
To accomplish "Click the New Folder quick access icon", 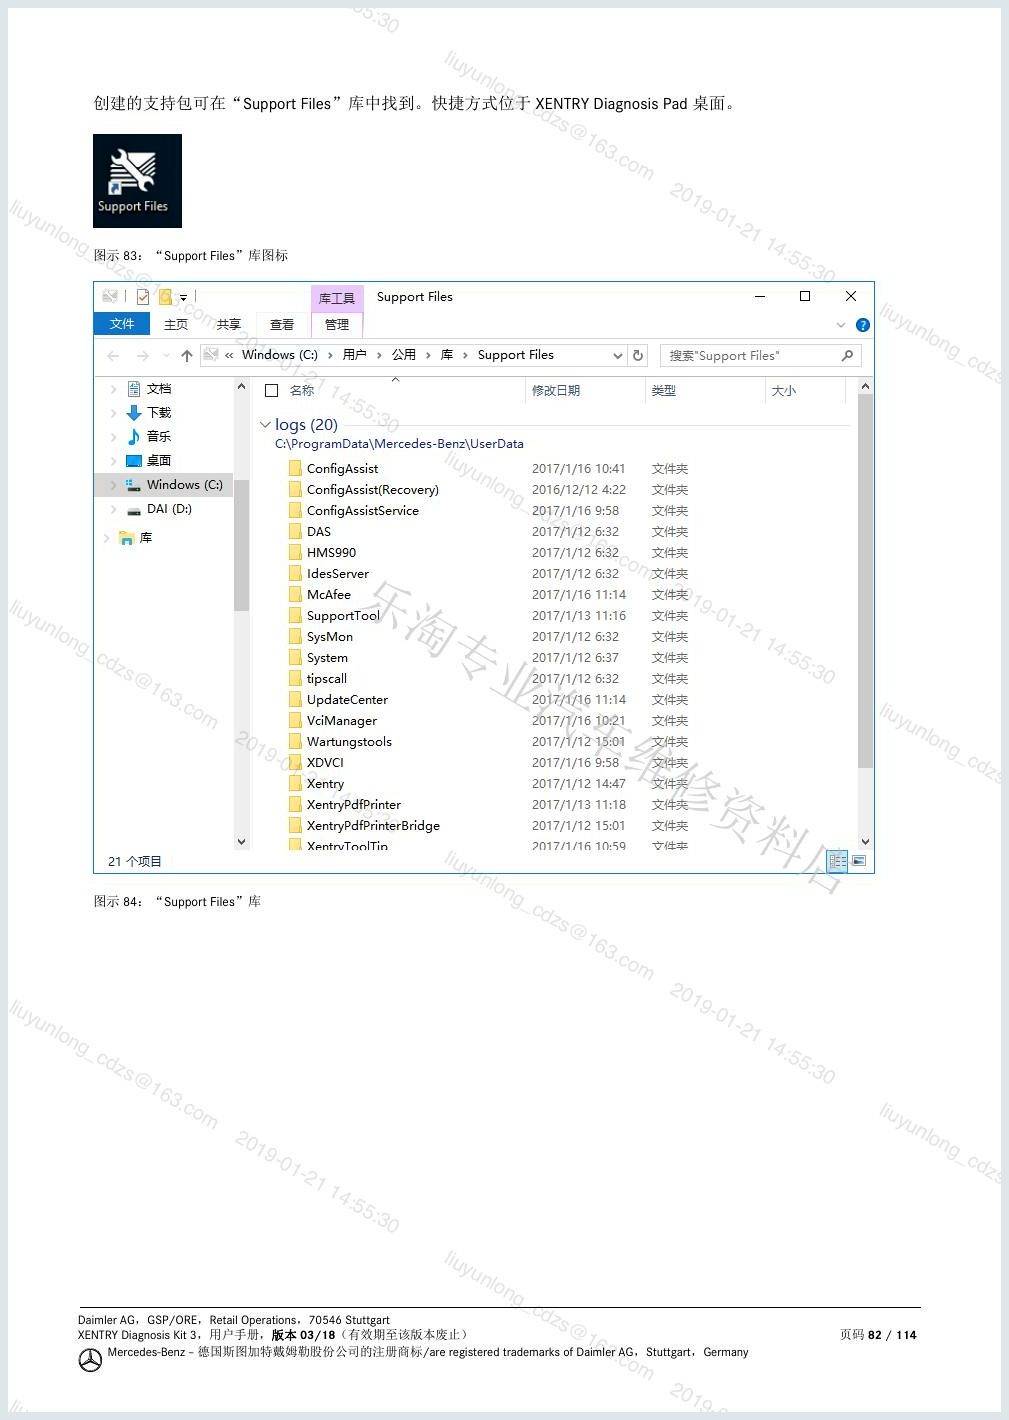I will [165, 296].
